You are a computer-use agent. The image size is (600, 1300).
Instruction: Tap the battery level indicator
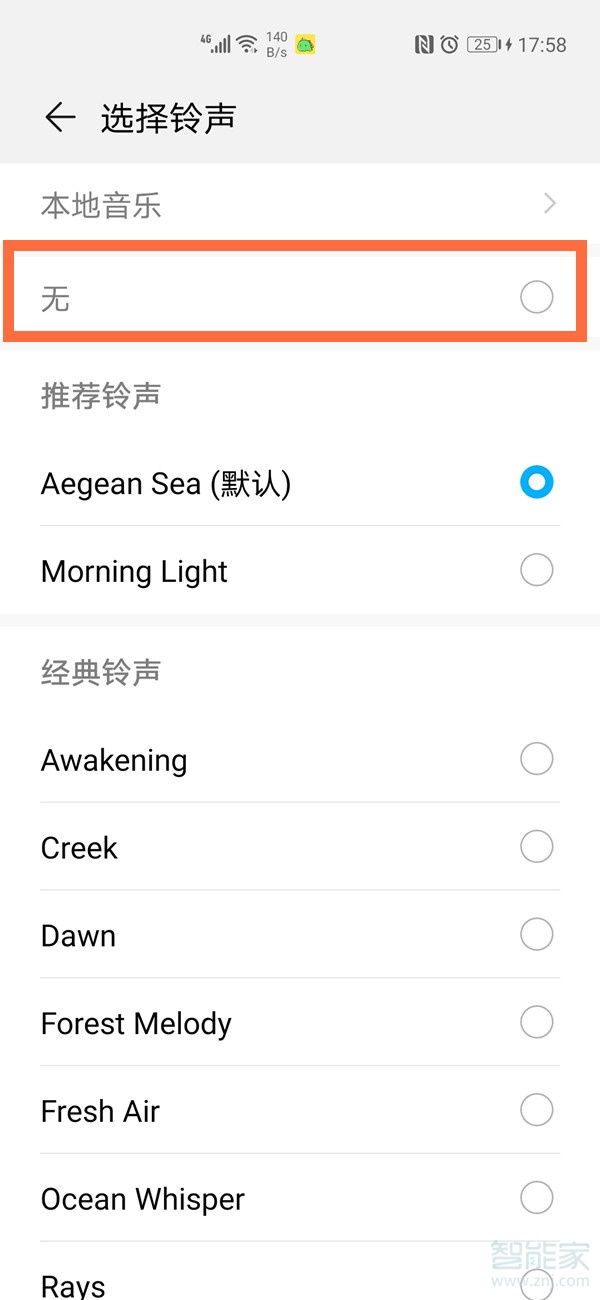484,44
